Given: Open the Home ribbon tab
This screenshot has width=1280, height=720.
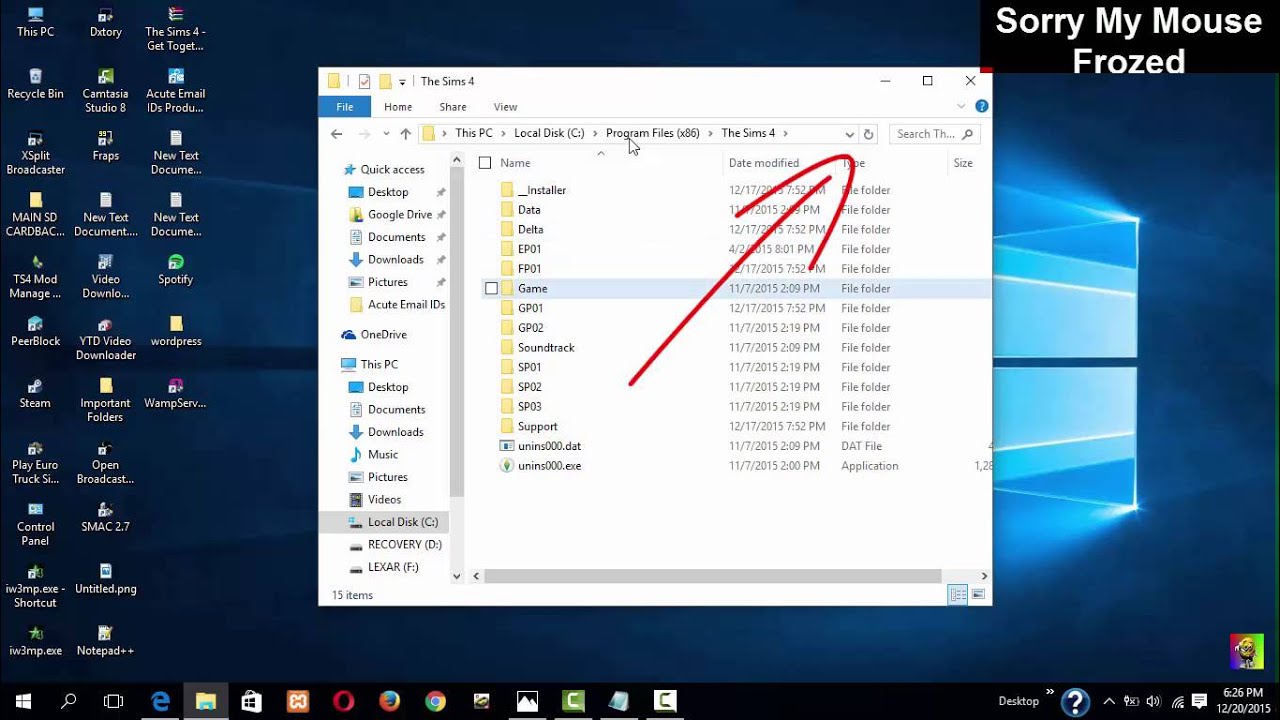Looking at the screenshot, I should point(398,107).
